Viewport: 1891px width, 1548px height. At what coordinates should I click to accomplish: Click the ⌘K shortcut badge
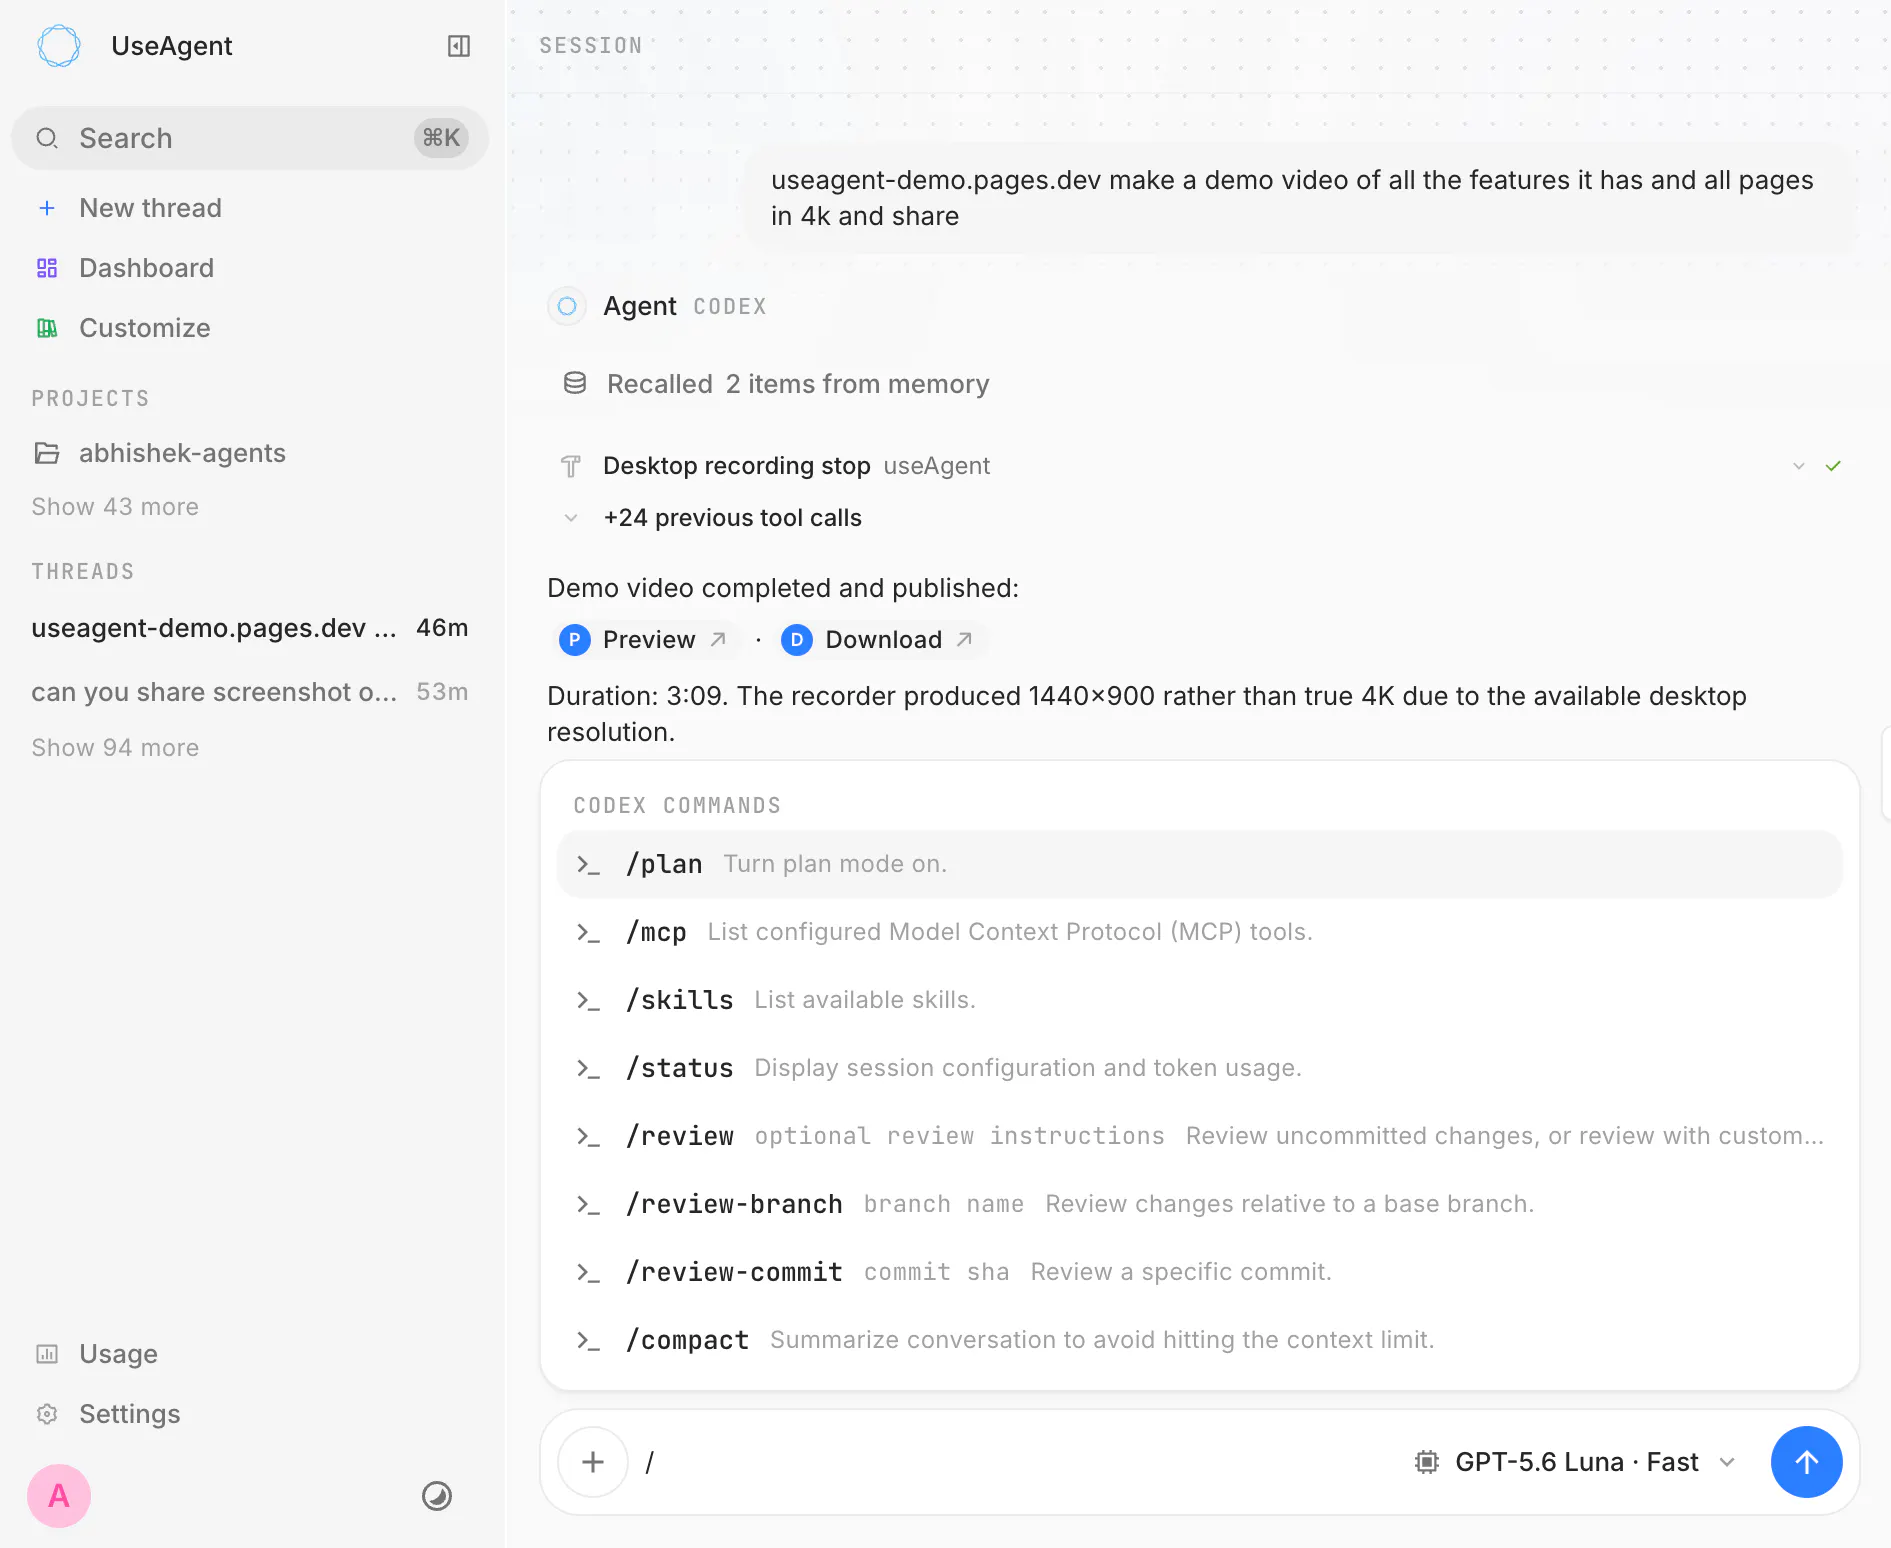[x=441, y=138]
